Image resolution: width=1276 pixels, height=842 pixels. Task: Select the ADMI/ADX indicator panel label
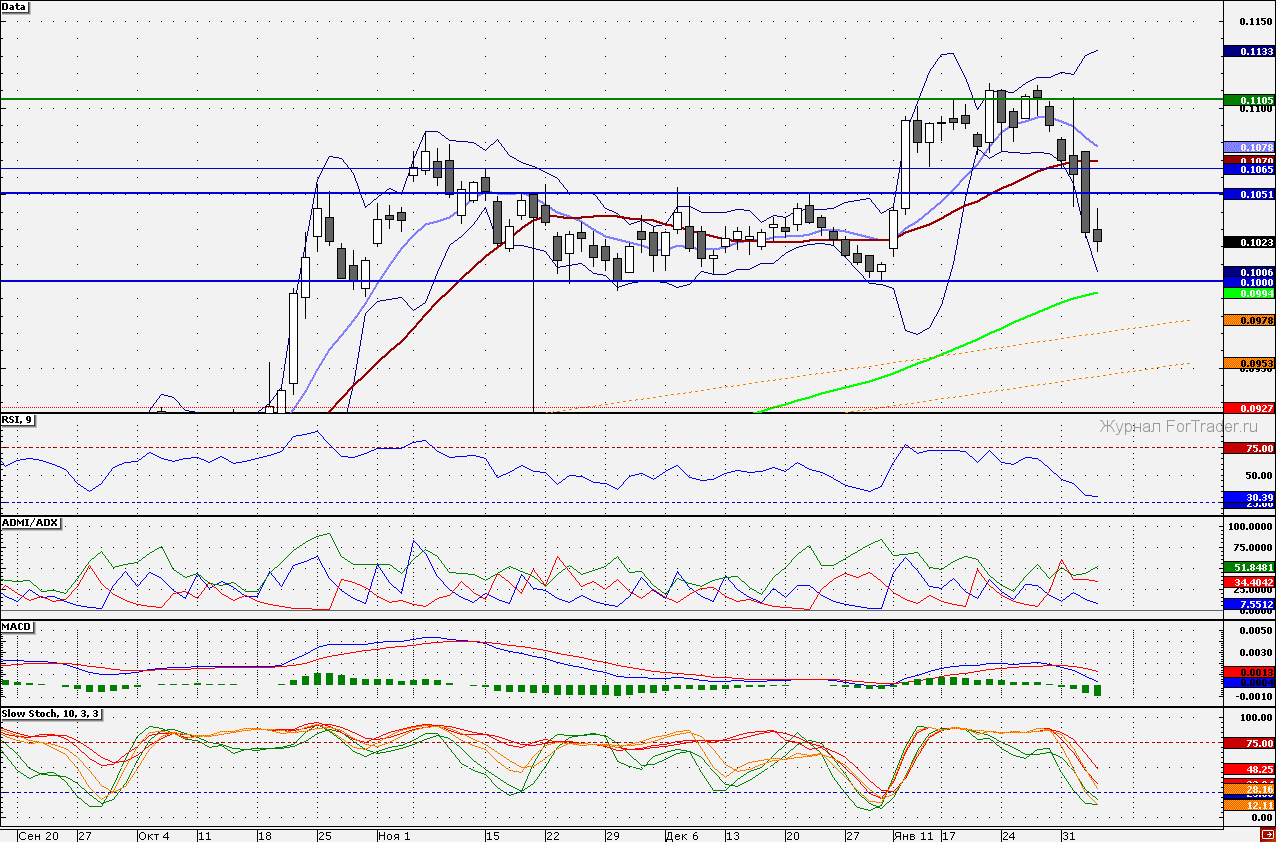coord(31,523)
